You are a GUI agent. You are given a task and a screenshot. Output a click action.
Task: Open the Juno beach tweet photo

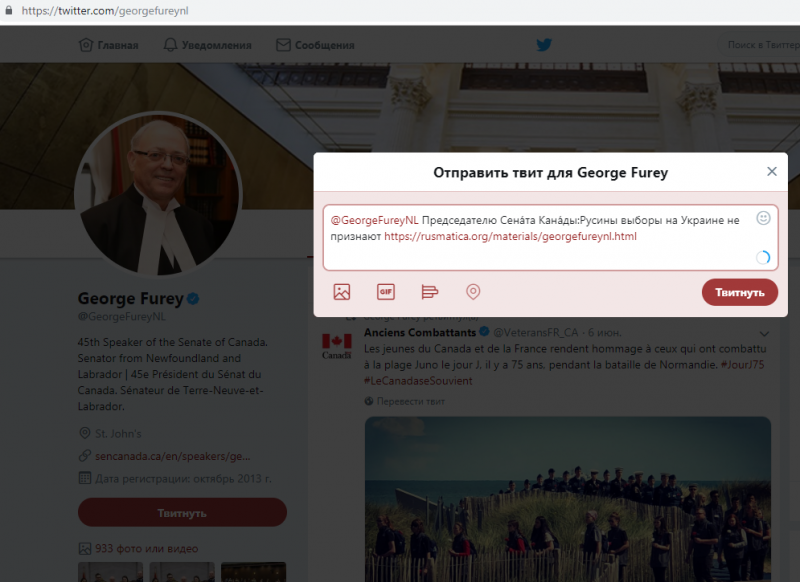click(x=567, y=499)
